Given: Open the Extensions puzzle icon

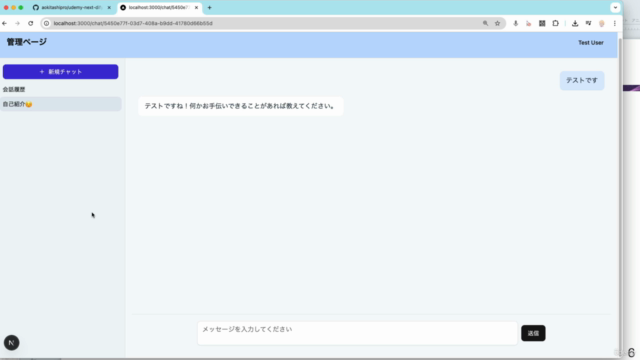Looking at the screenshot, I should [x=556, y=23].
